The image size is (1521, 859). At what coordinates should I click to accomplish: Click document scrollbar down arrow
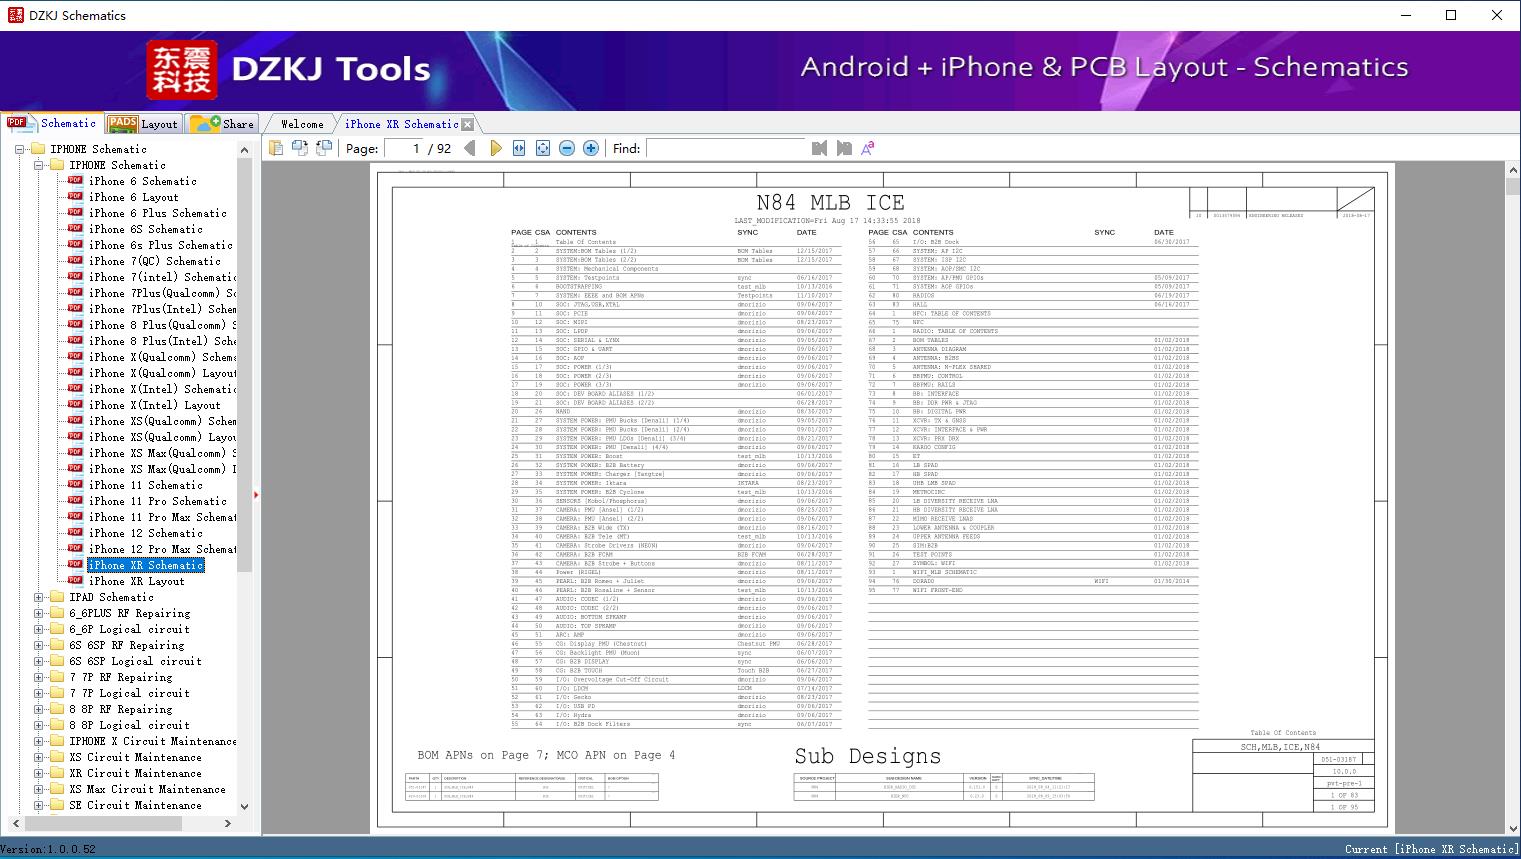pos(1513,828)
